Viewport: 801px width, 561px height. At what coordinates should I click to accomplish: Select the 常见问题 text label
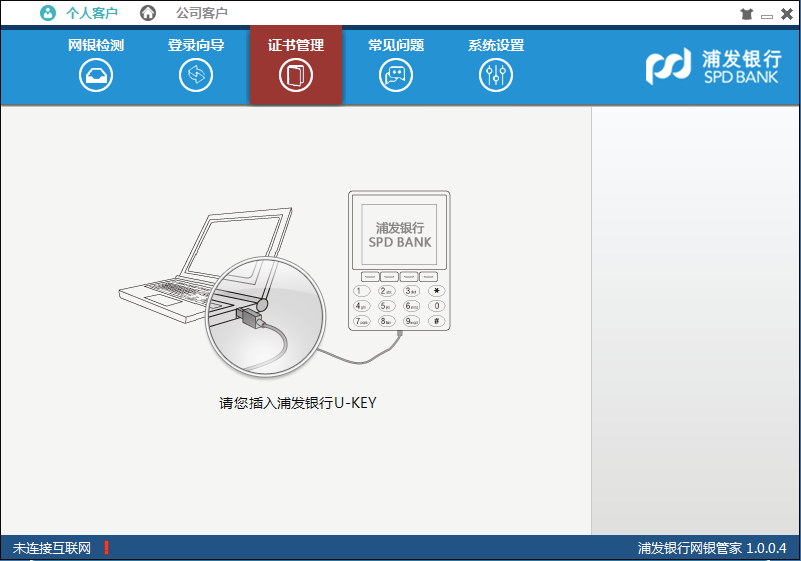click(396, 45)
